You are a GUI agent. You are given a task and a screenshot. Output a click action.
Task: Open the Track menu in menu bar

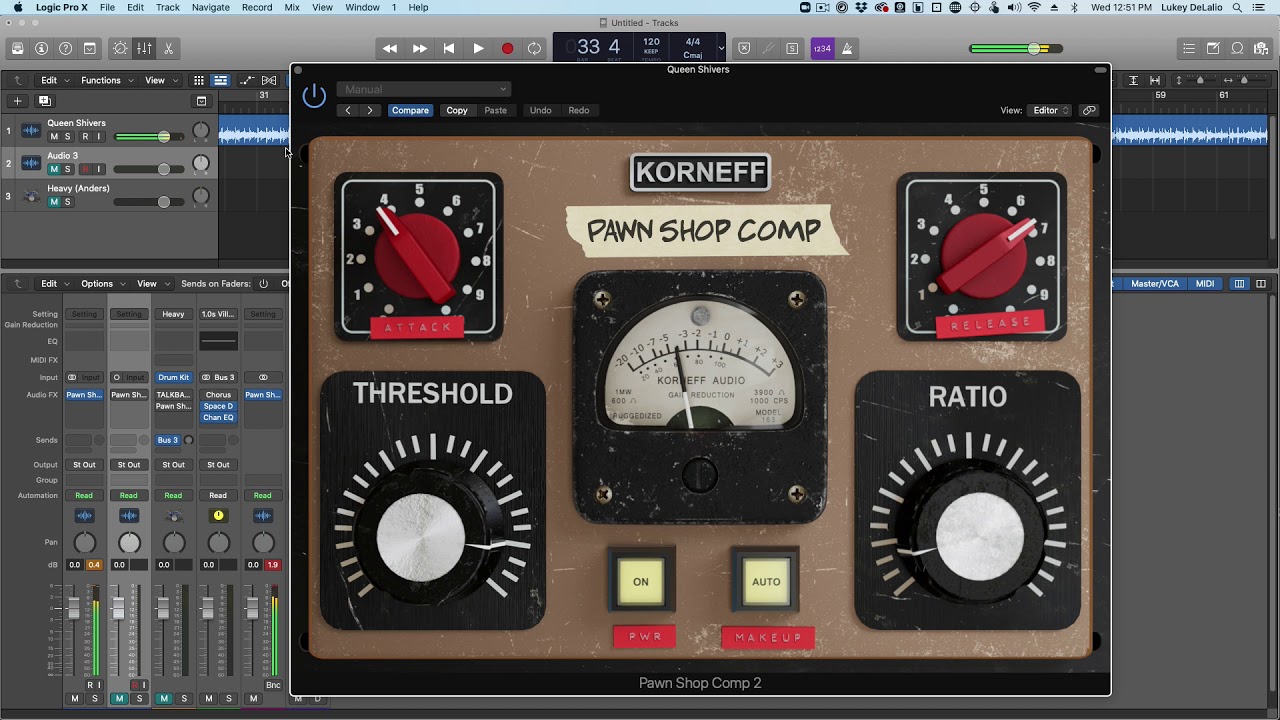tap(168, 7)
